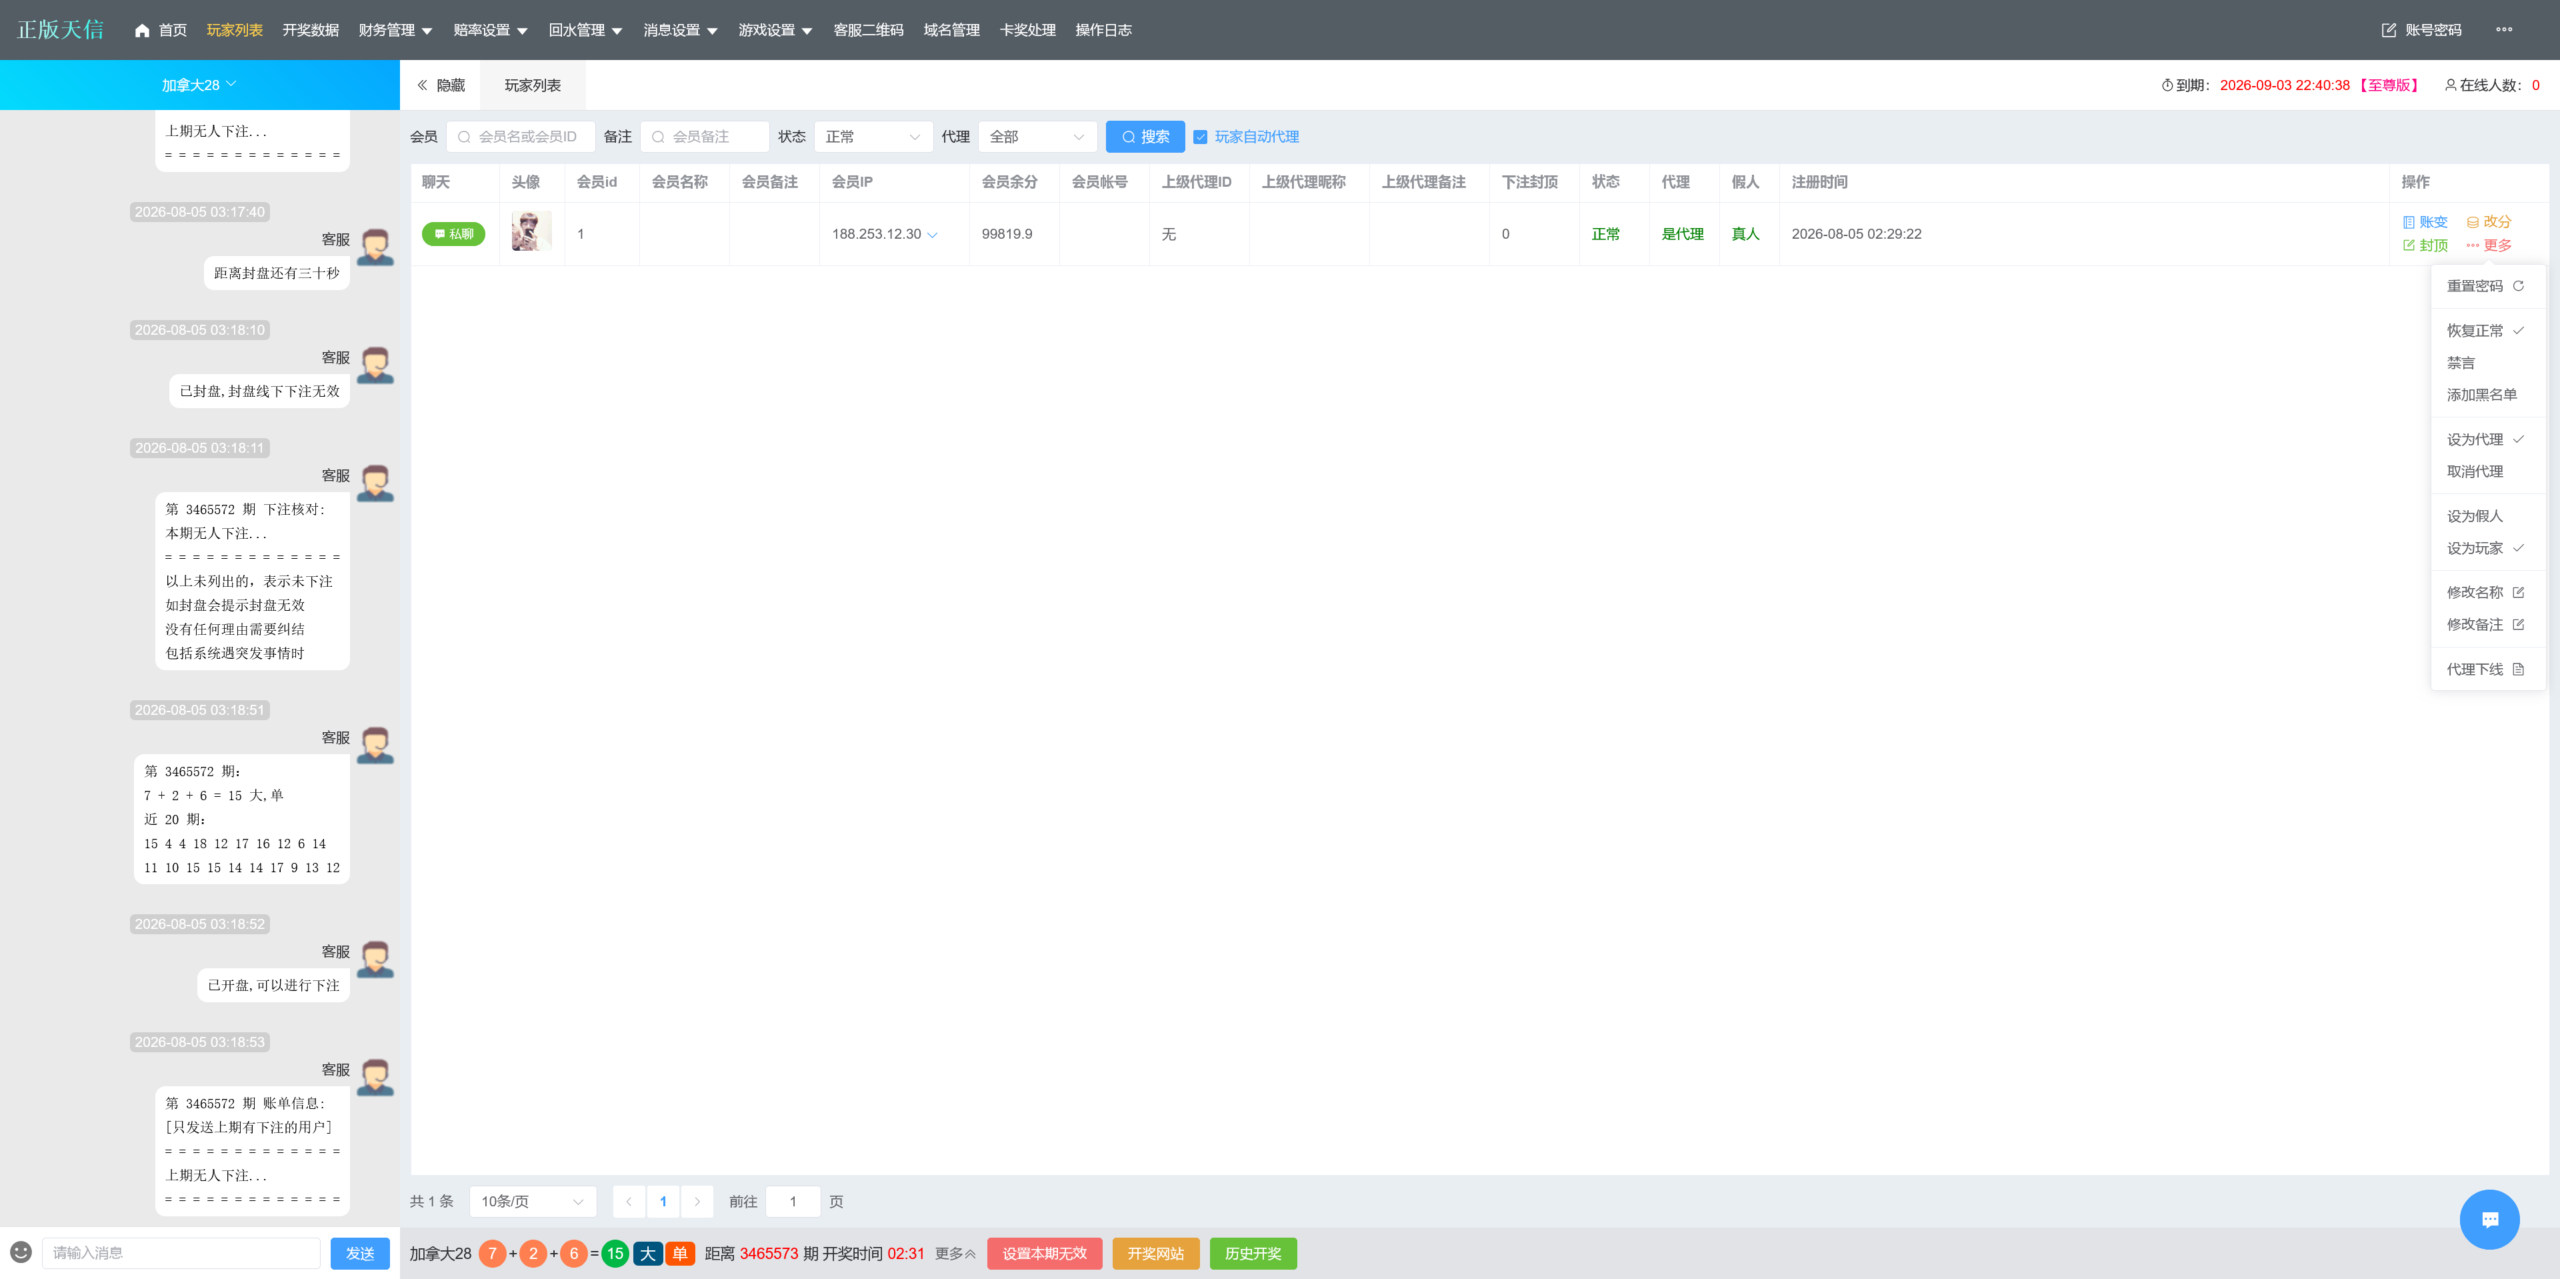The height and width of the screenshot is (1279, 2560).
Task: Expand the IP chevron next to 188.253.12.30
Action: 932,235
